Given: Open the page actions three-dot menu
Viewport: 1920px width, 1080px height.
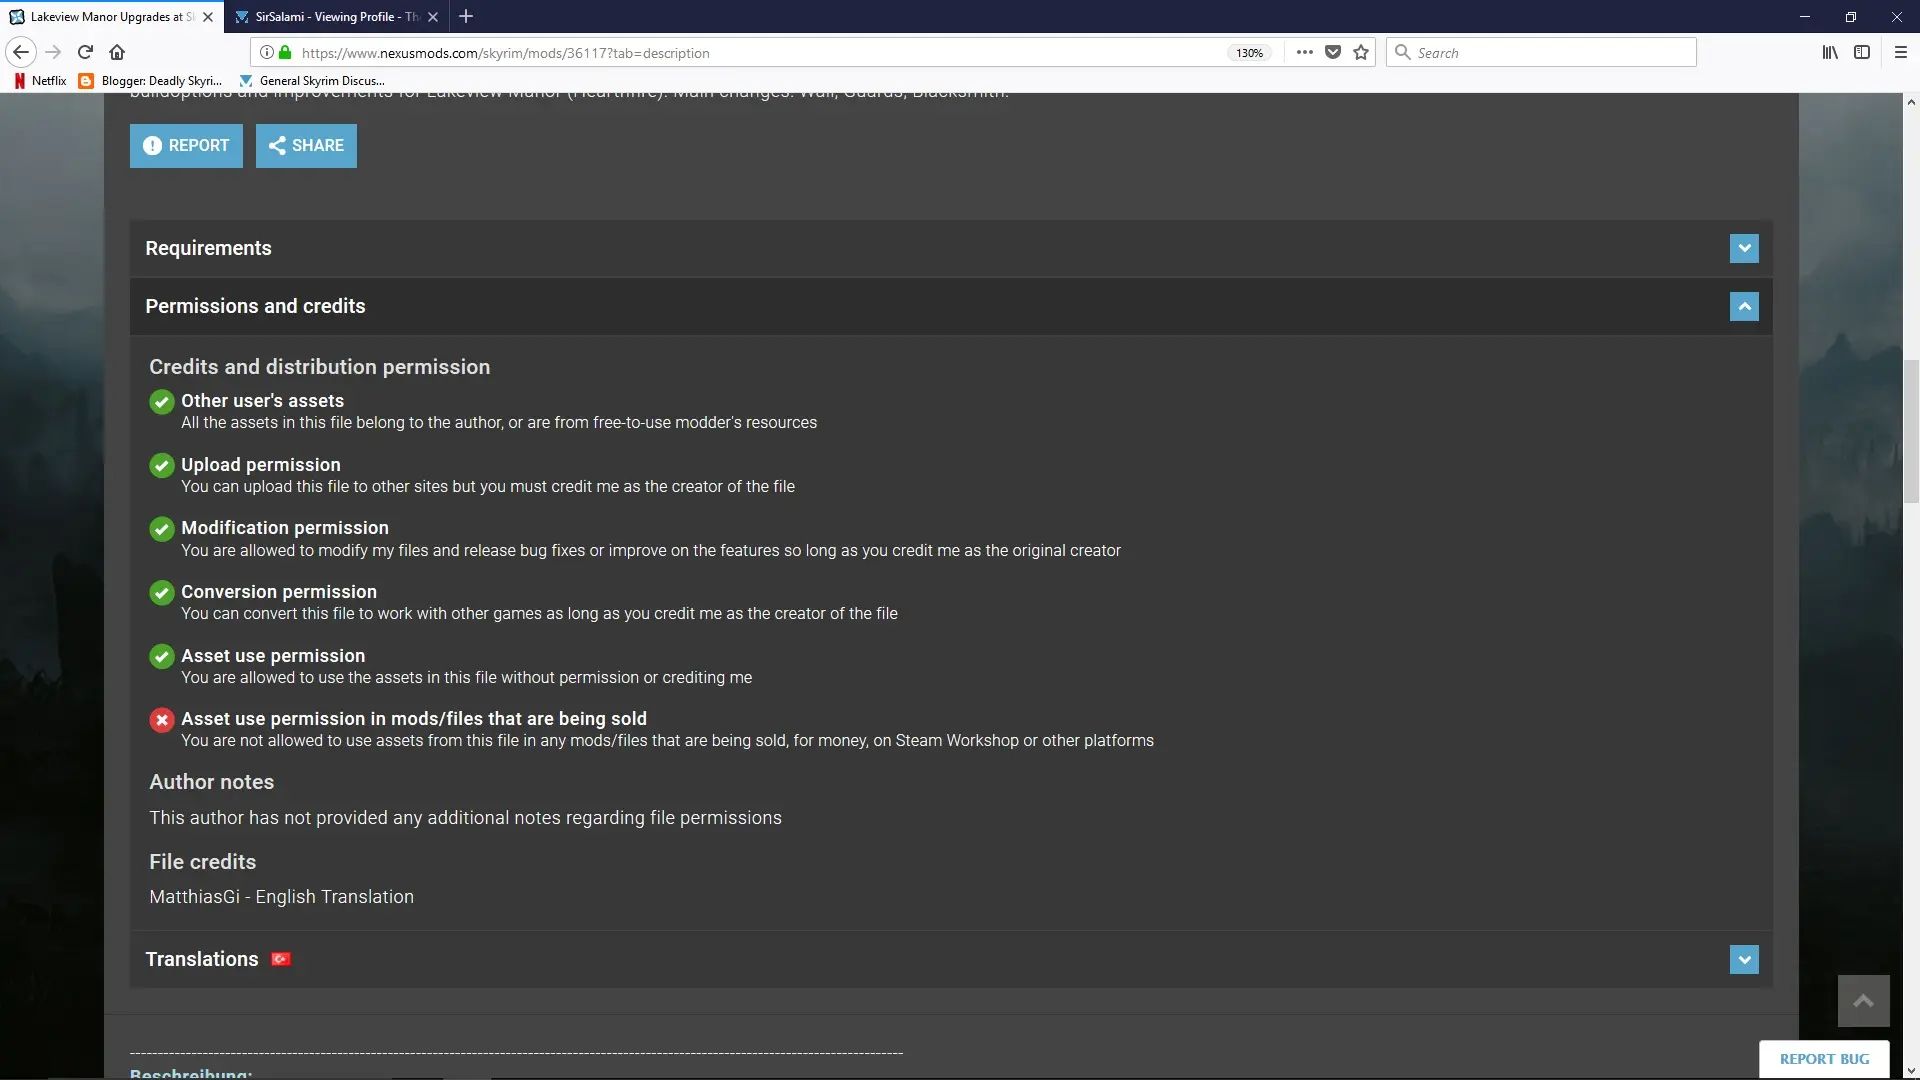Looking at the screenshot, I should [x=1305, y=53].
